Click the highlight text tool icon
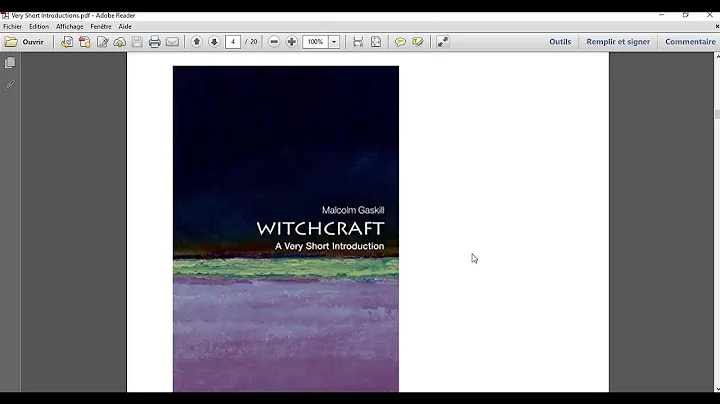 (x=418, y=42)
